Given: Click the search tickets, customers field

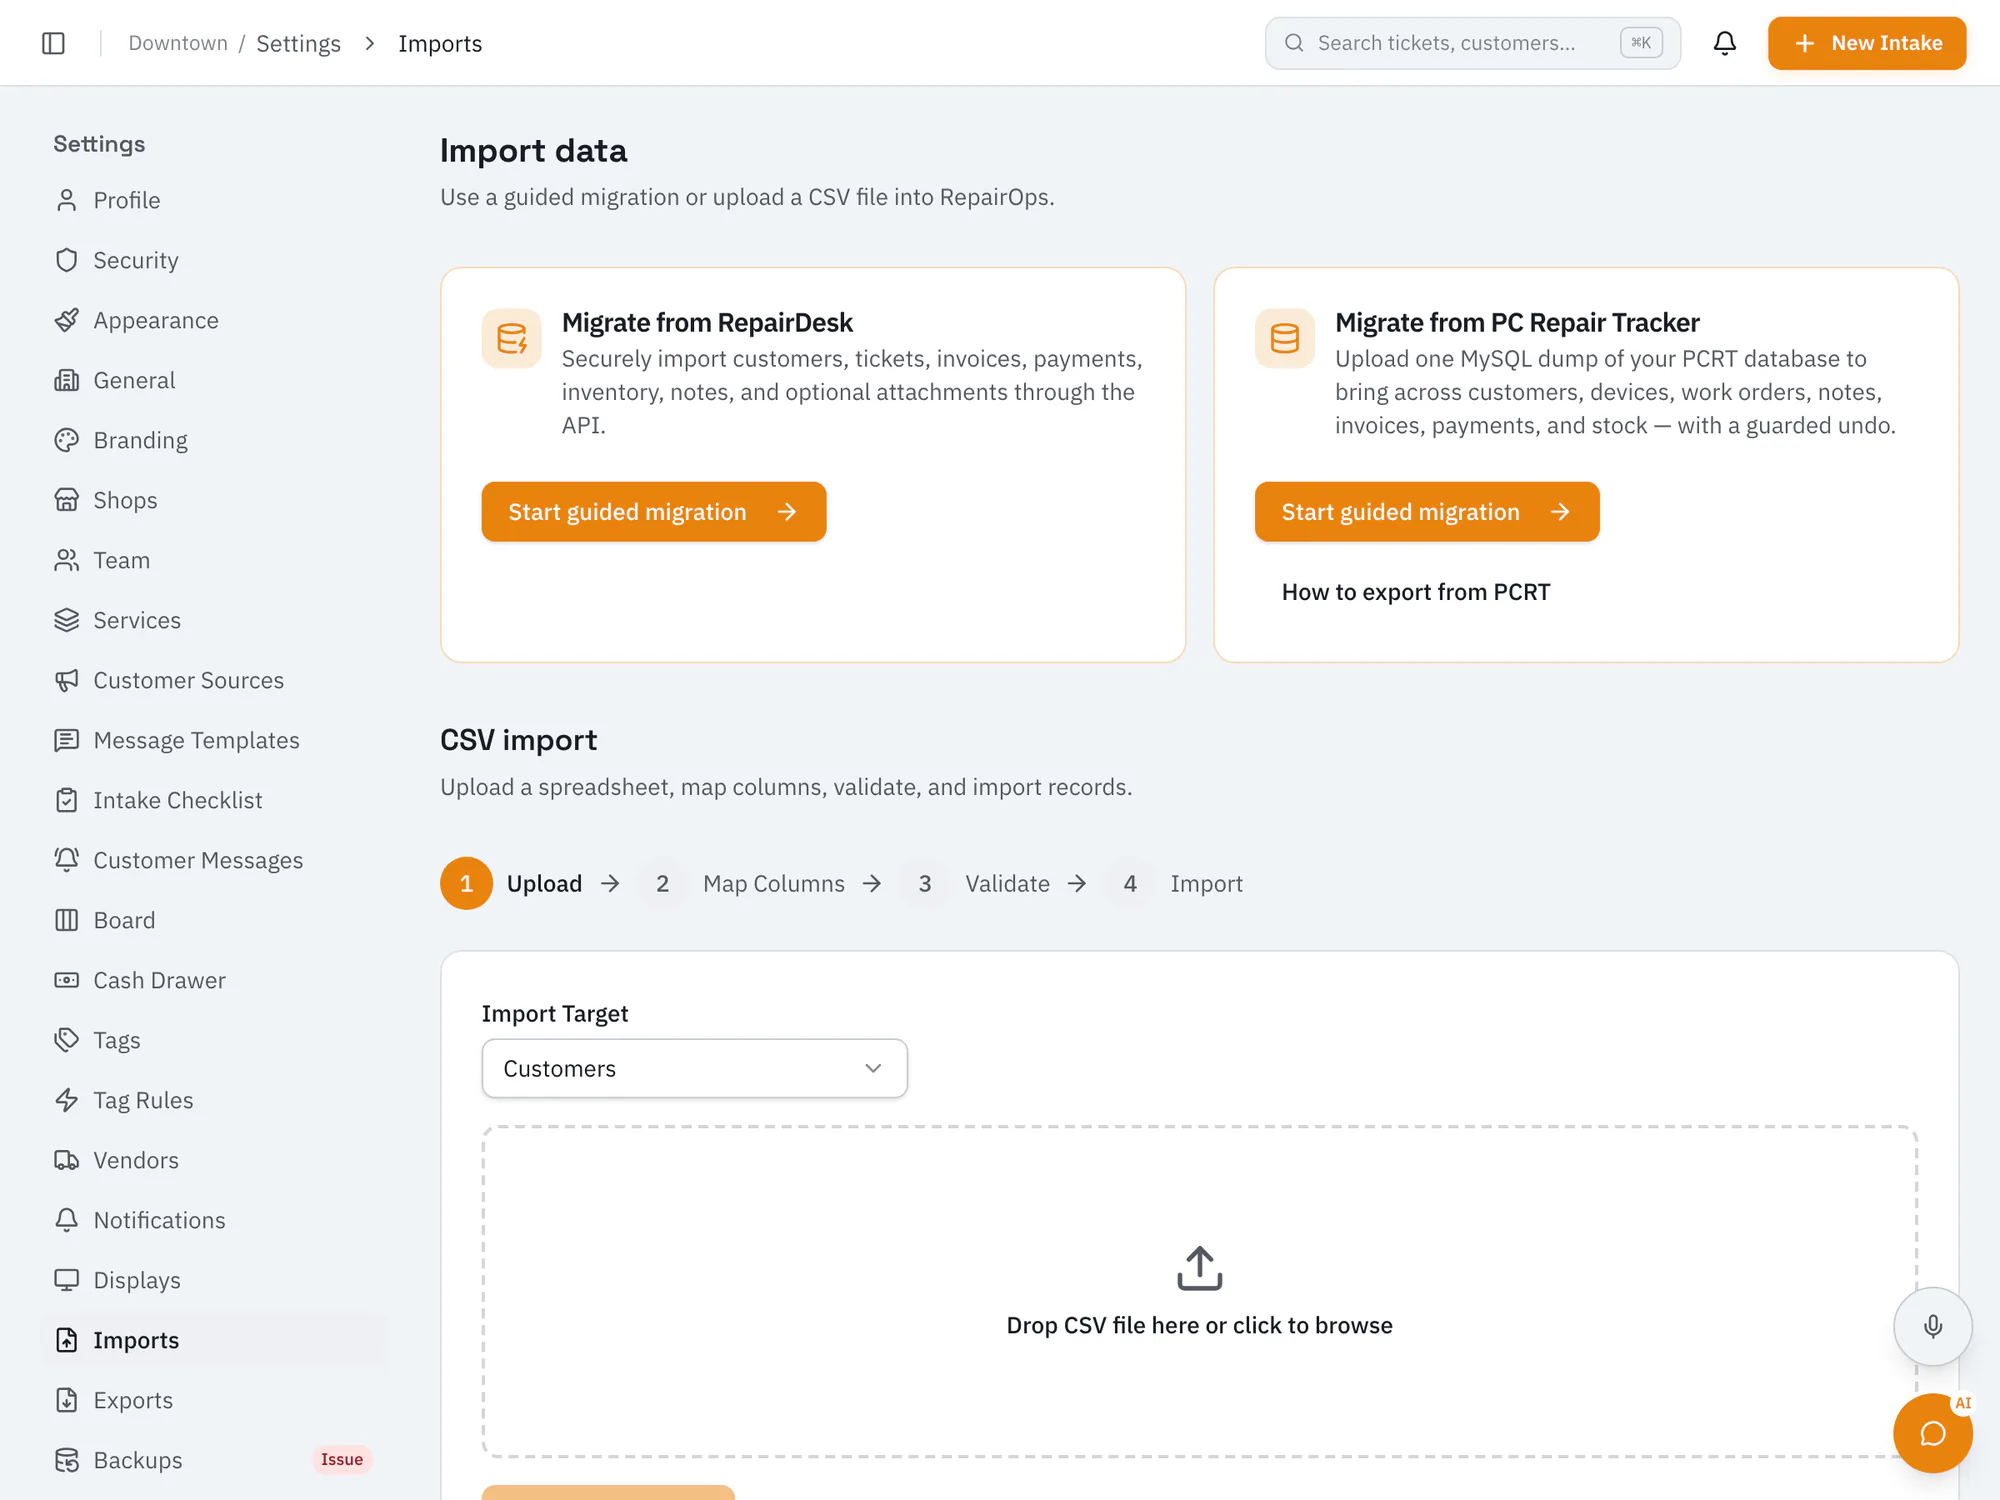Looking at the screenshot, I should coord(1472,43).
